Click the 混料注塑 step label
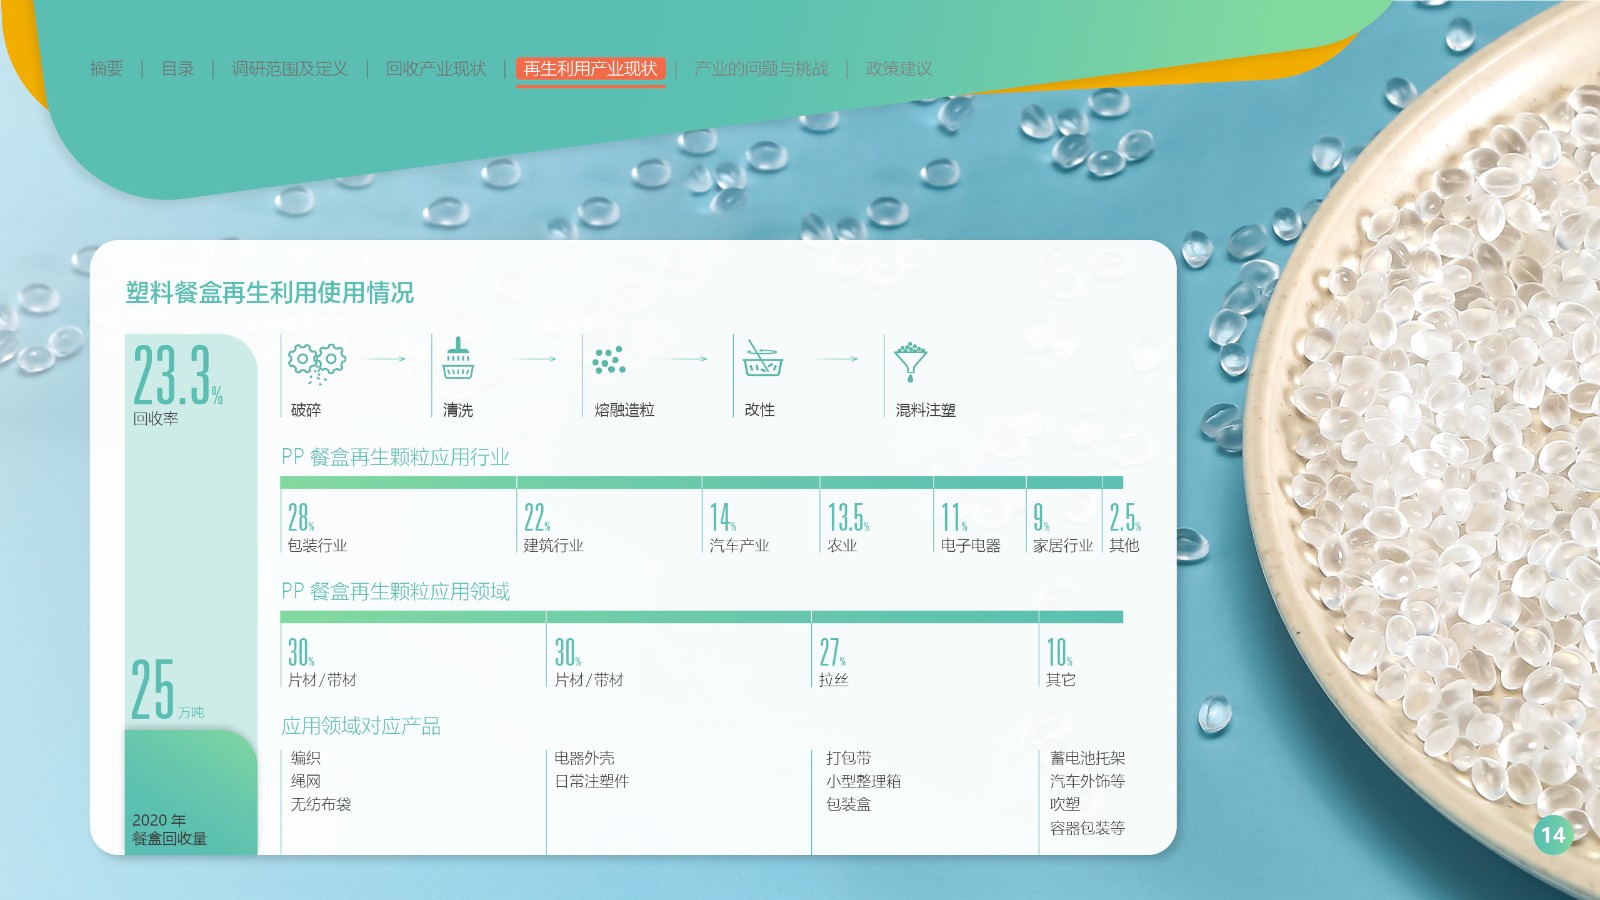The height and width of the screenshot is (900, 1600). pos(926,410)
